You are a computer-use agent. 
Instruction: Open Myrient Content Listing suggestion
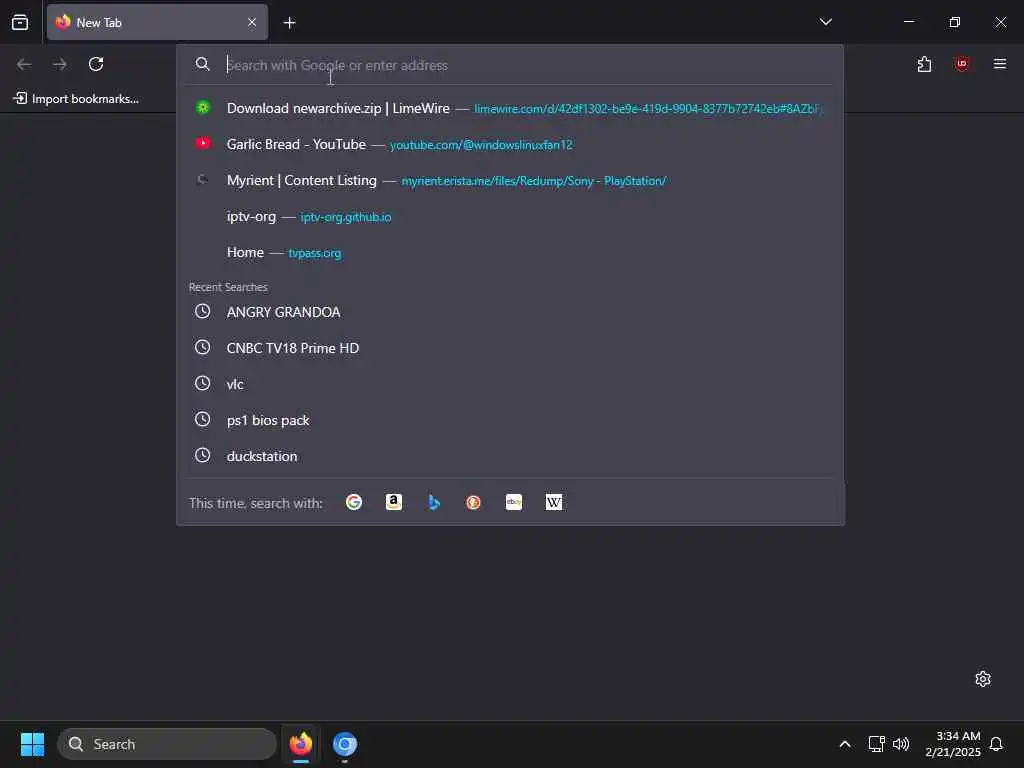510,180
